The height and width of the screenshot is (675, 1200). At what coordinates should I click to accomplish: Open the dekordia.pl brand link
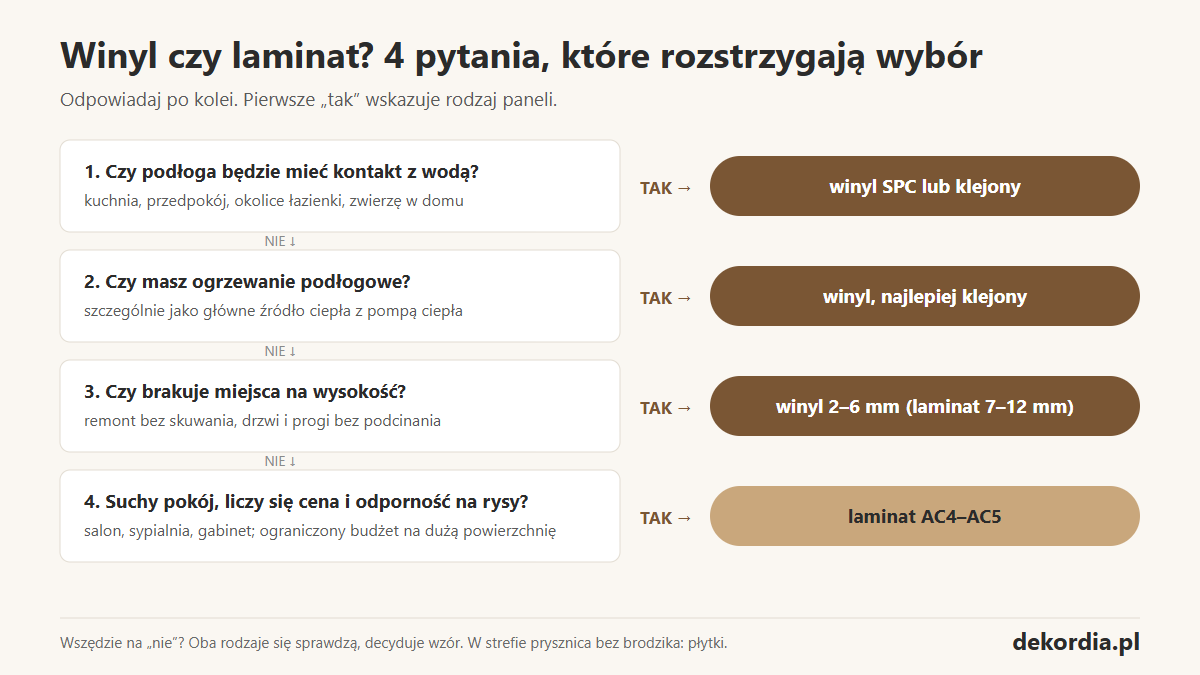point(1076,641)
